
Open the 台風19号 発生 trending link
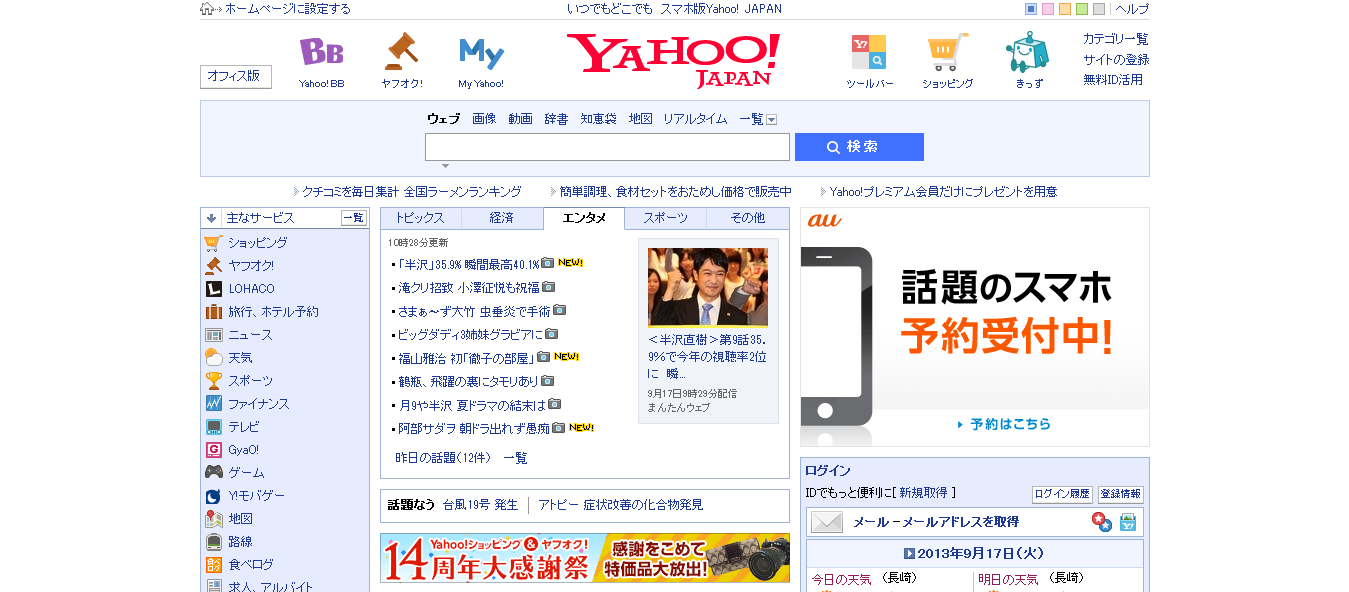[481, 505]
